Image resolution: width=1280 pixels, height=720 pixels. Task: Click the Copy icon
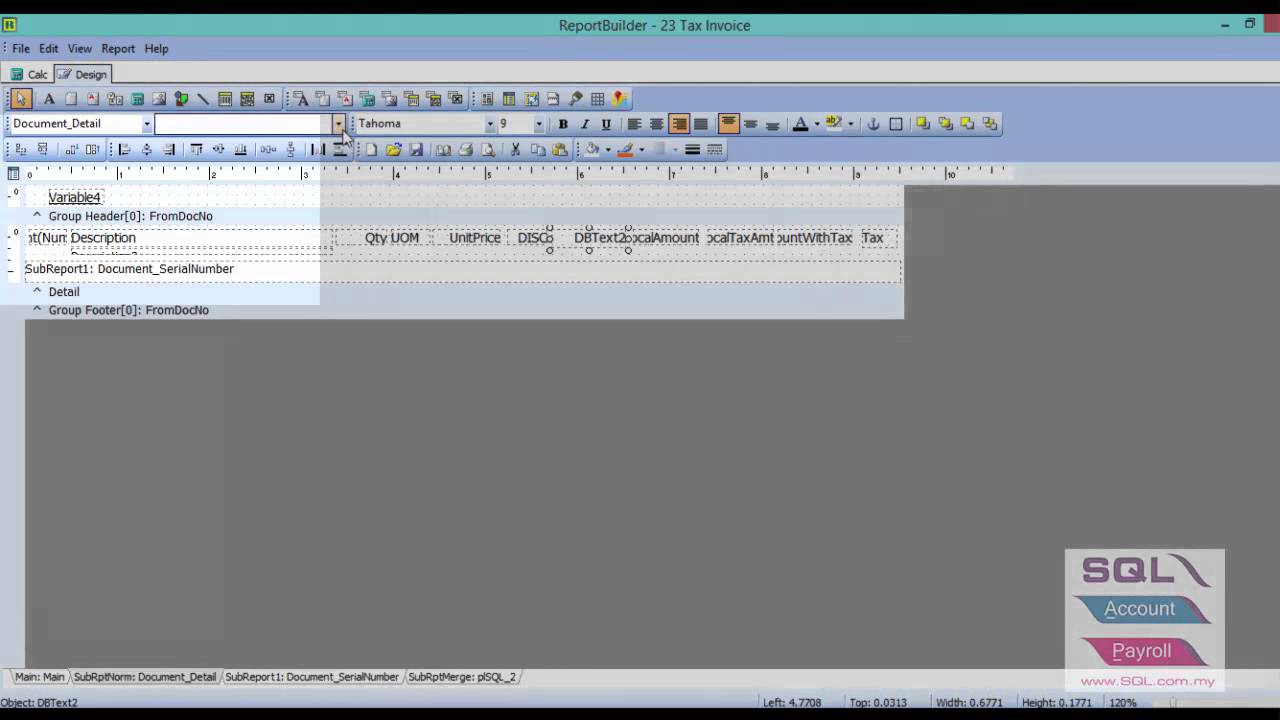coord(538,150)
